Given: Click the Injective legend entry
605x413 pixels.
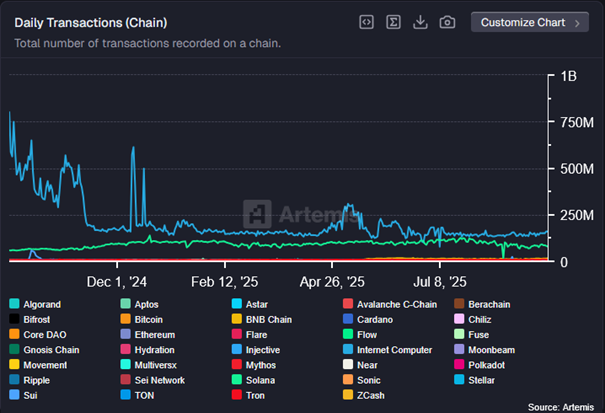Looking at the screenshot, I should 256,350.
